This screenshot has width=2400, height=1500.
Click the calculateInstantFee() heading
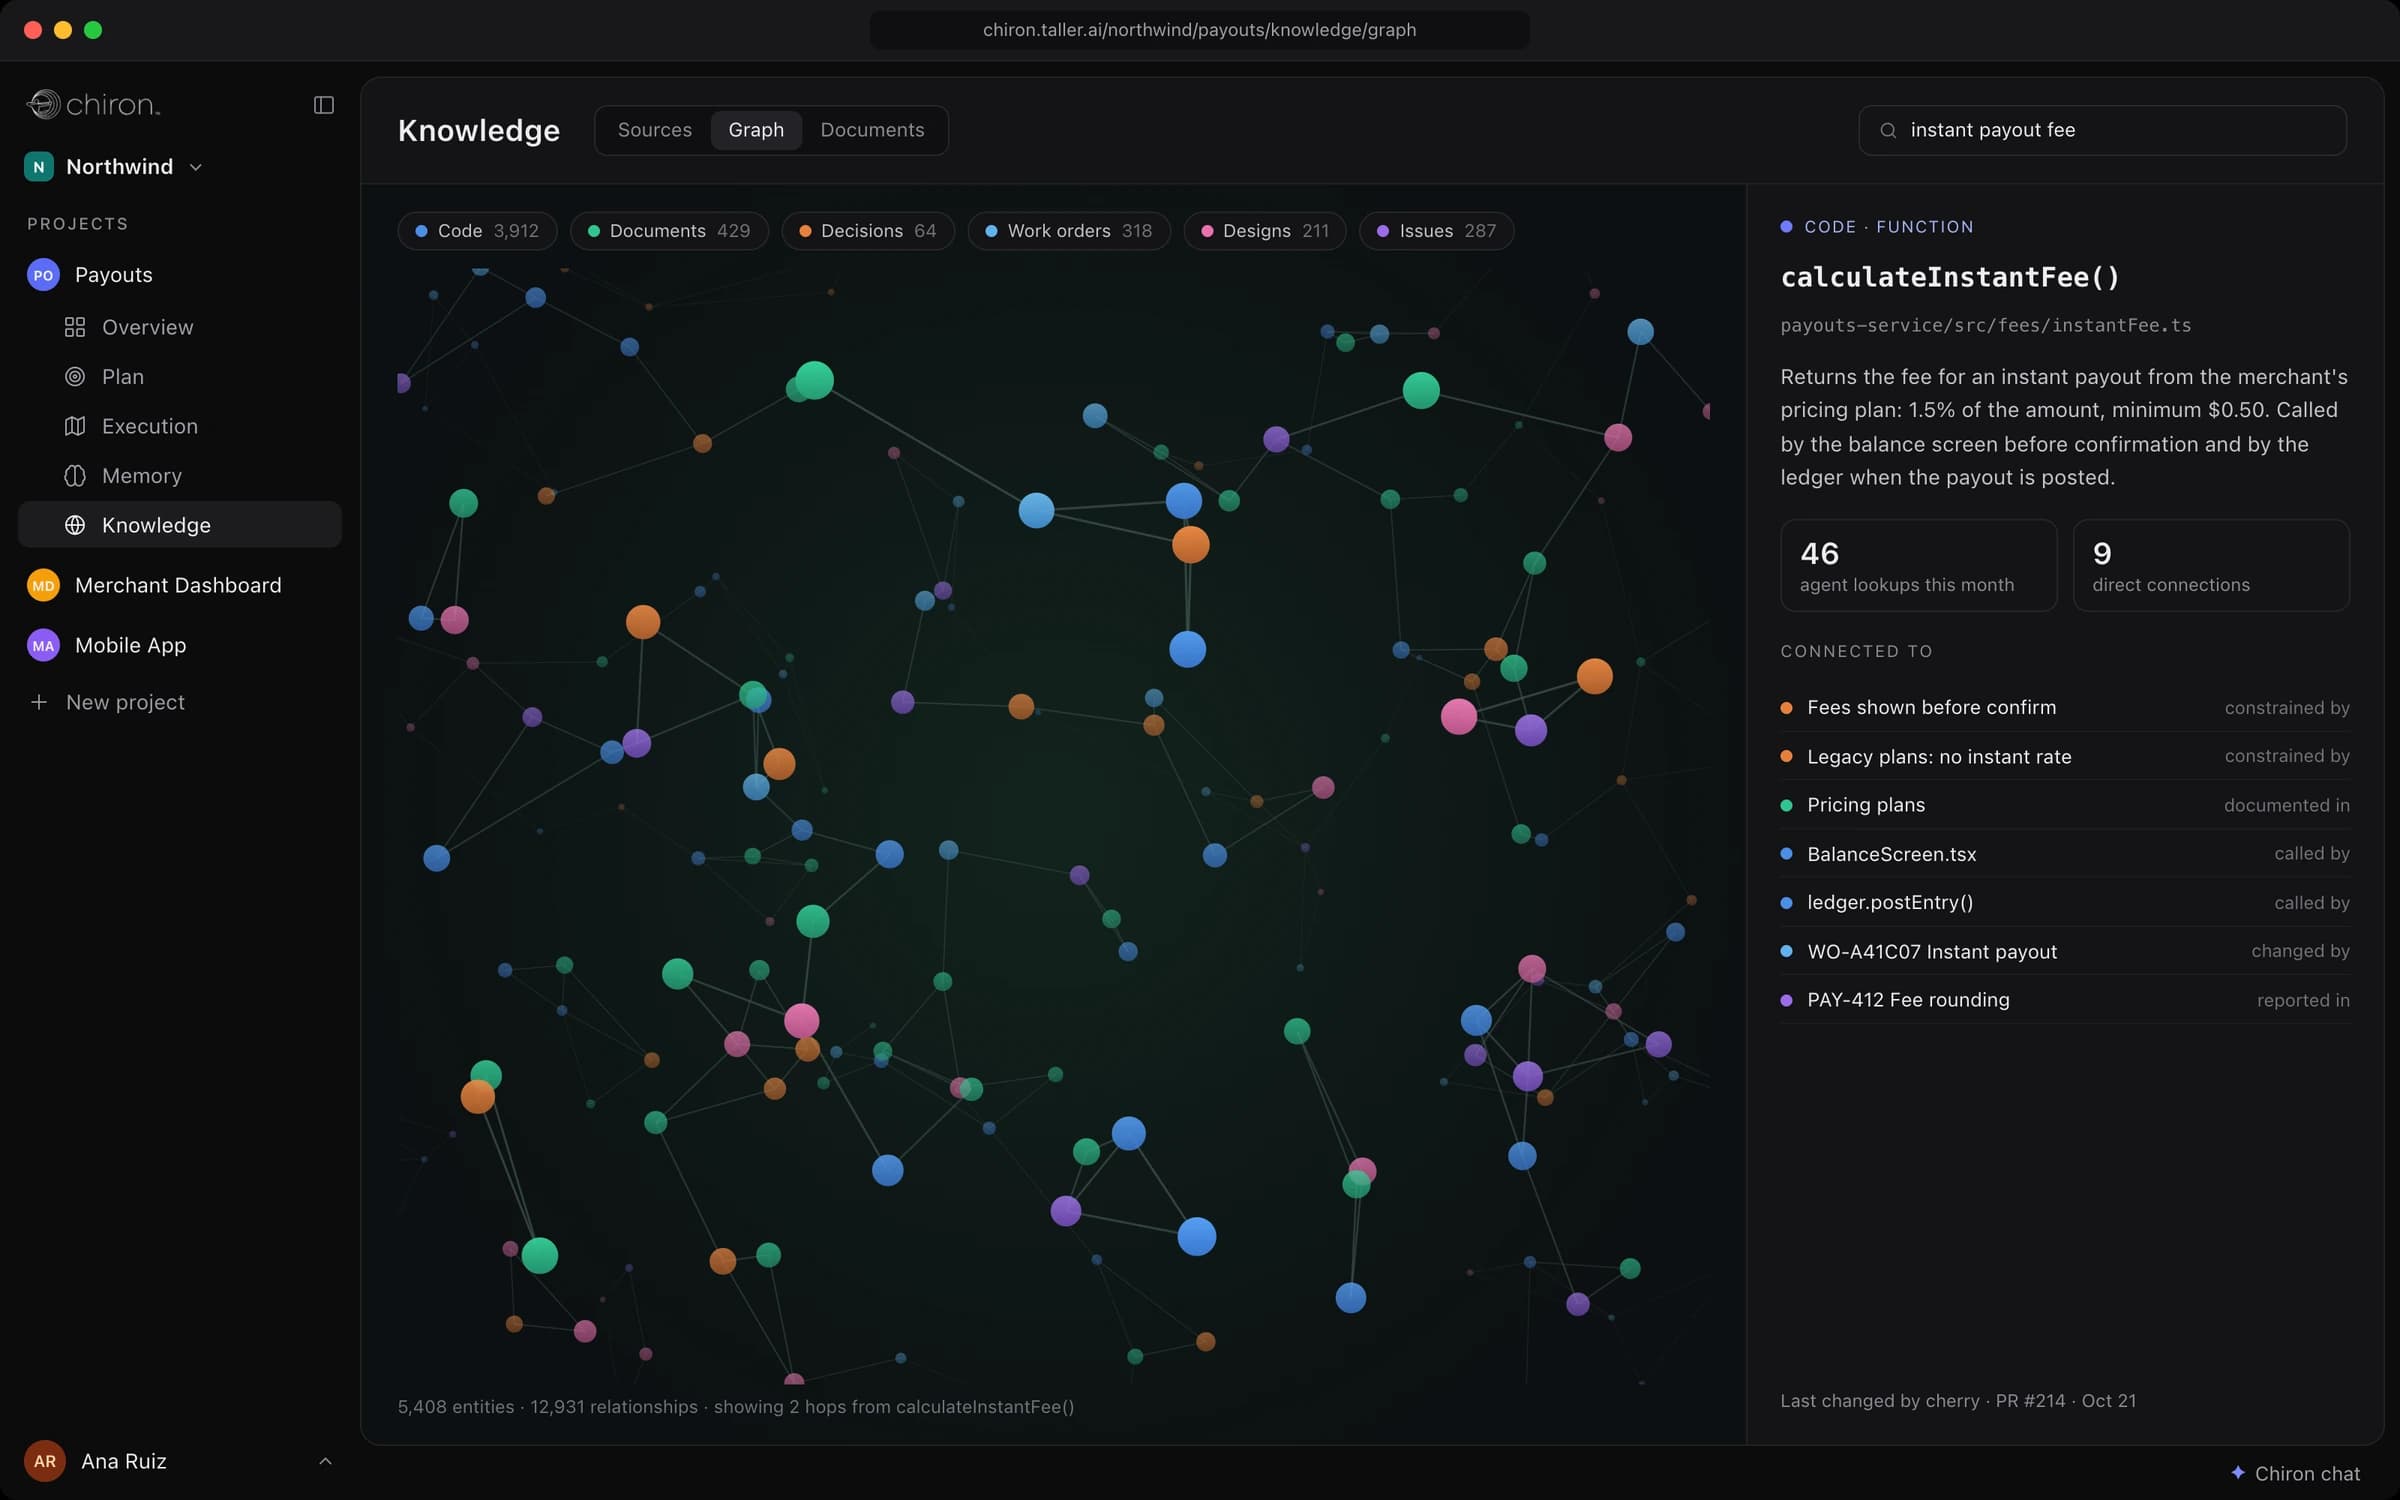[1950, 277]
